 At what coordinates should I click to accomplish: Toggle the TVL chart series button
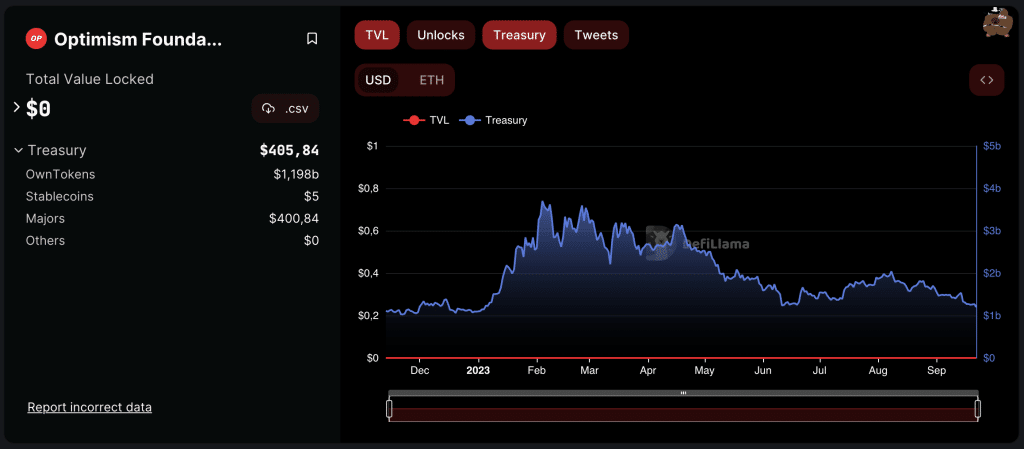377,35
